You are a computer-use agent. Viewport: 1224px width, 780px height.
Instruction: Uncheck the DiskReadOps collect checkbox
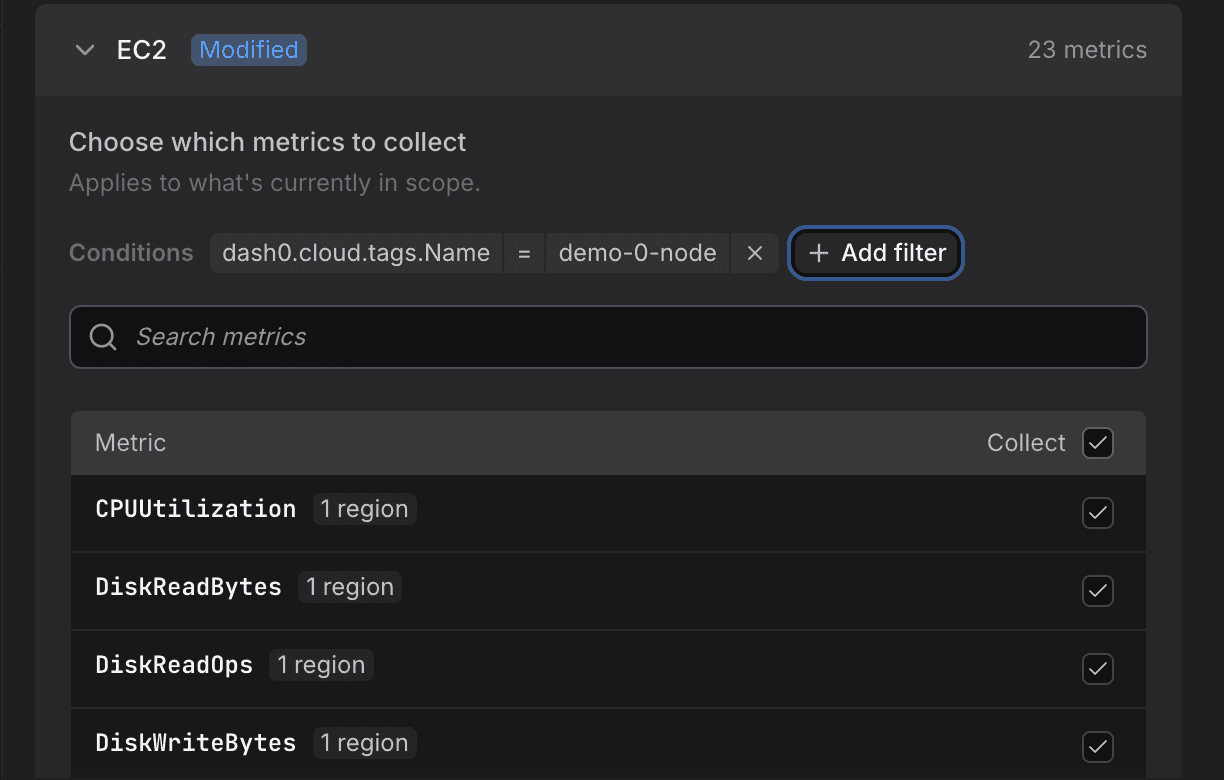[1098, 669]
